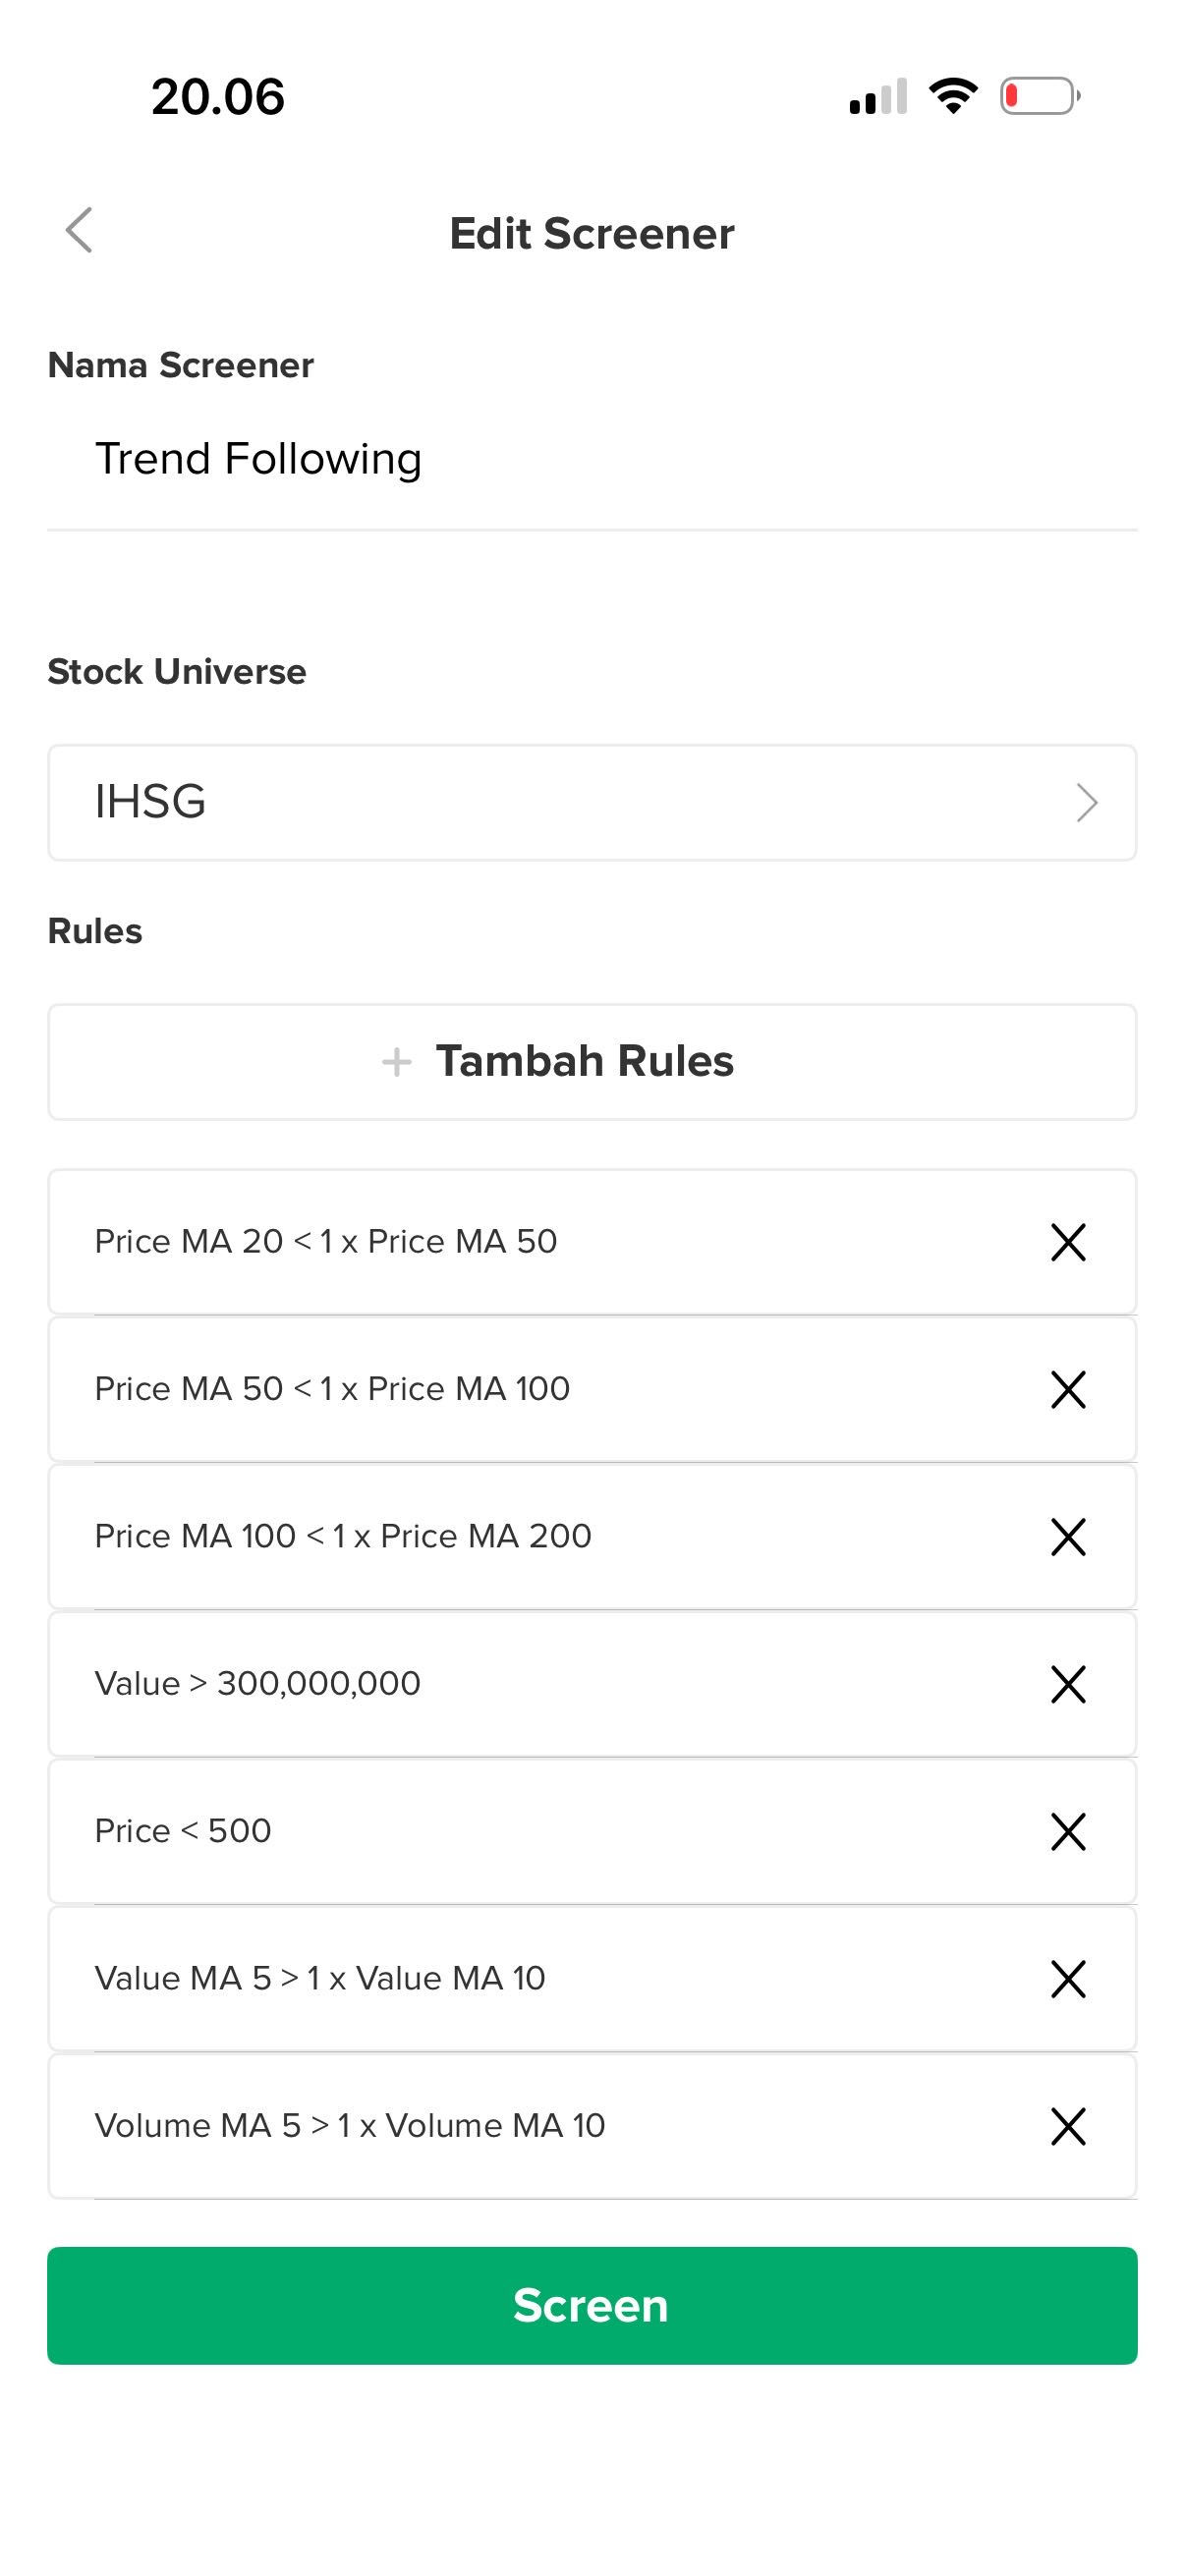Select the Price < 500 rule text

[x=183, y=1831]
